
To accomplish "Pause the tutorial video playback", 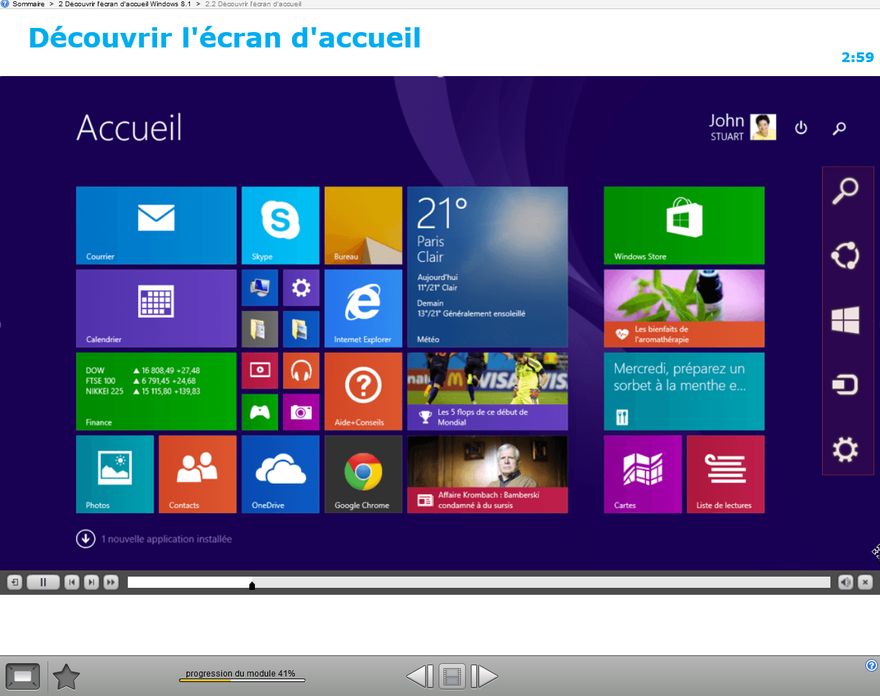I will point(43,582).
